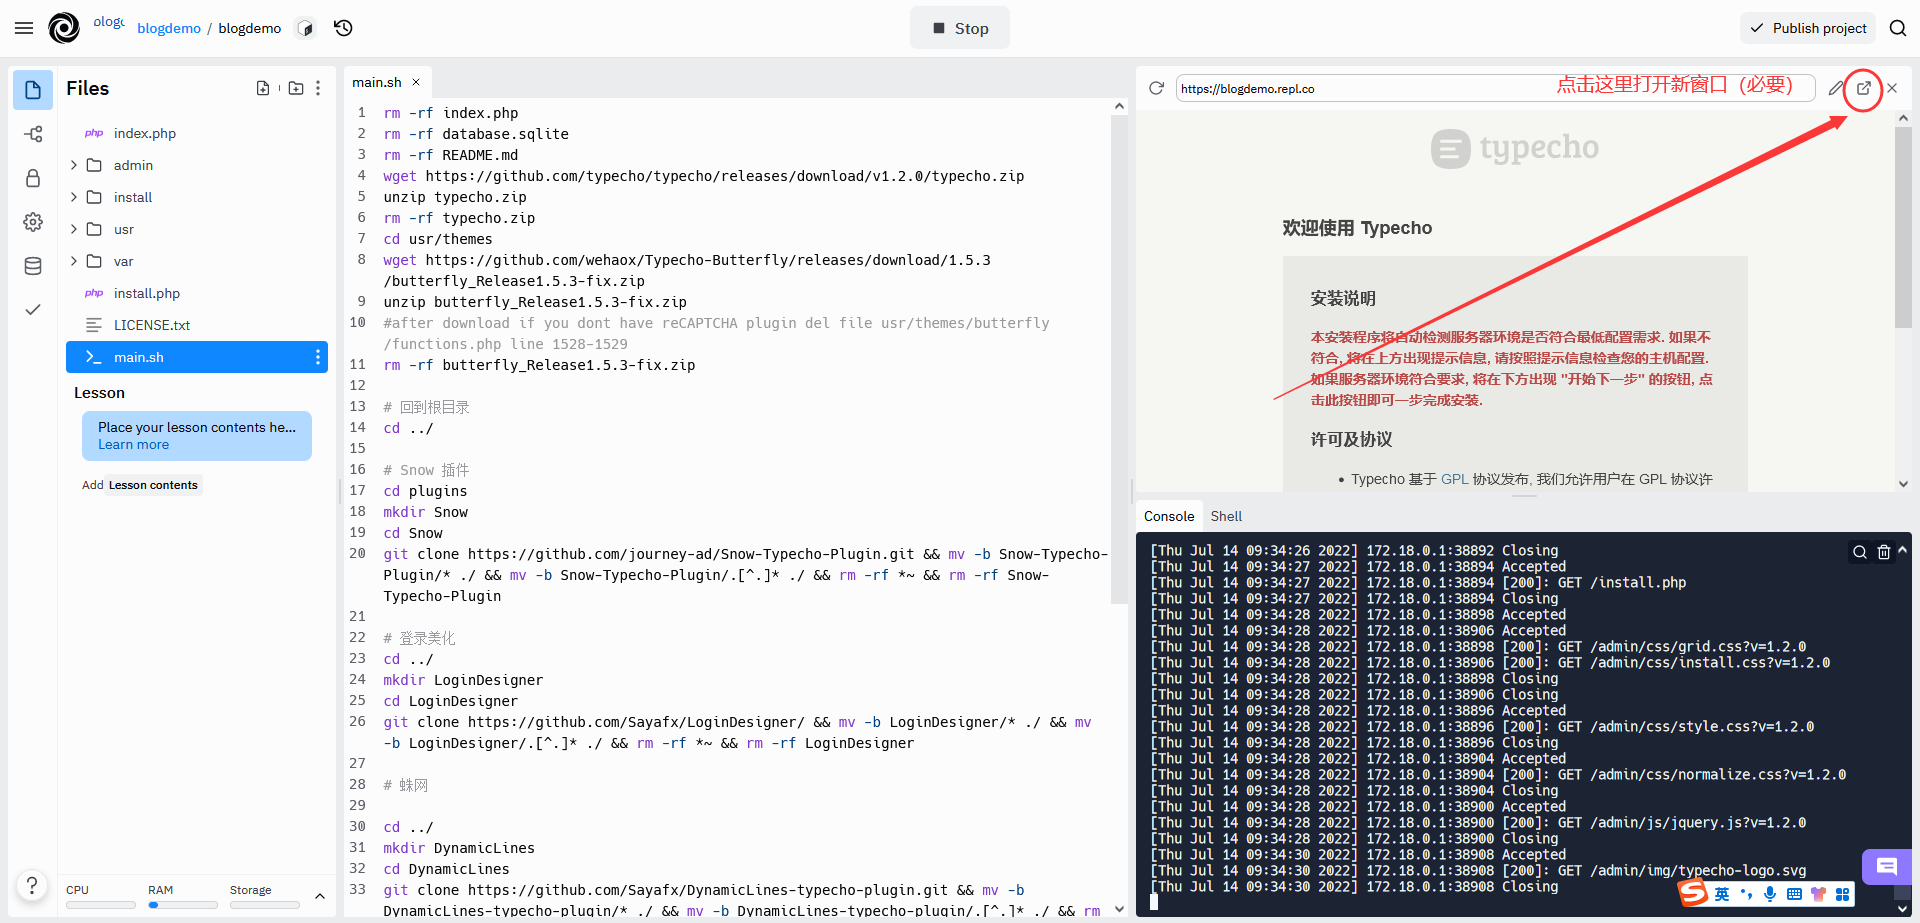Open the GPL link in the preview
The height and width of the screenshot is (923, 1920).
(1454, 479)
